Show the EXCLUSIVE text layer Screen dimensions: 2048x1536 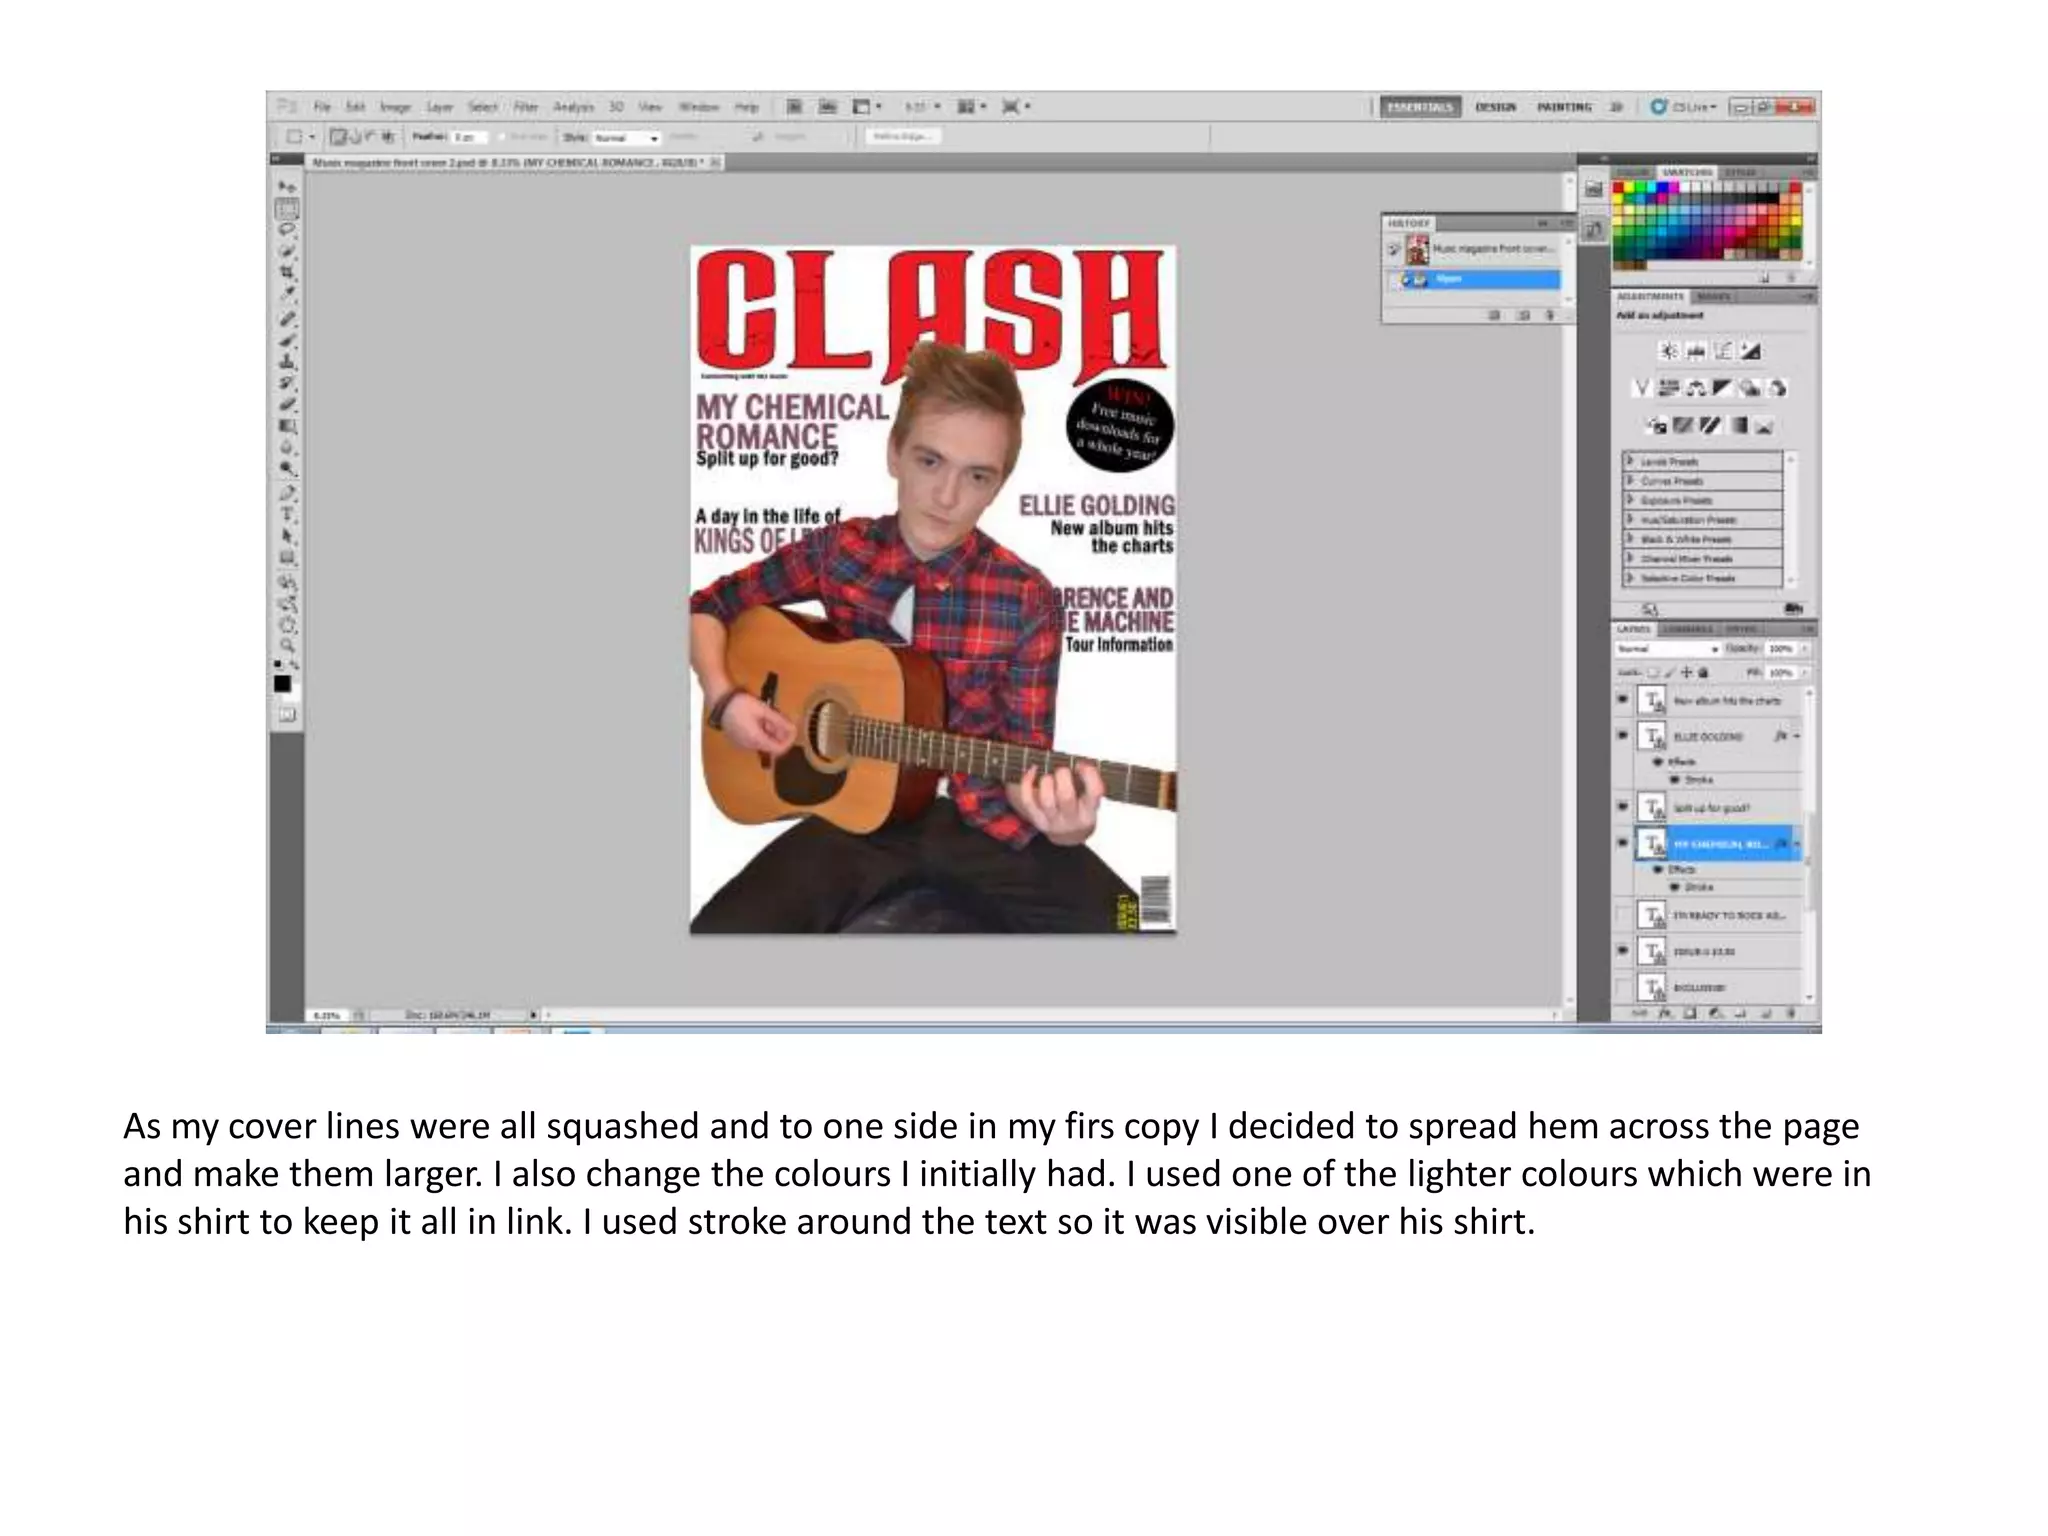point(1622,987)
